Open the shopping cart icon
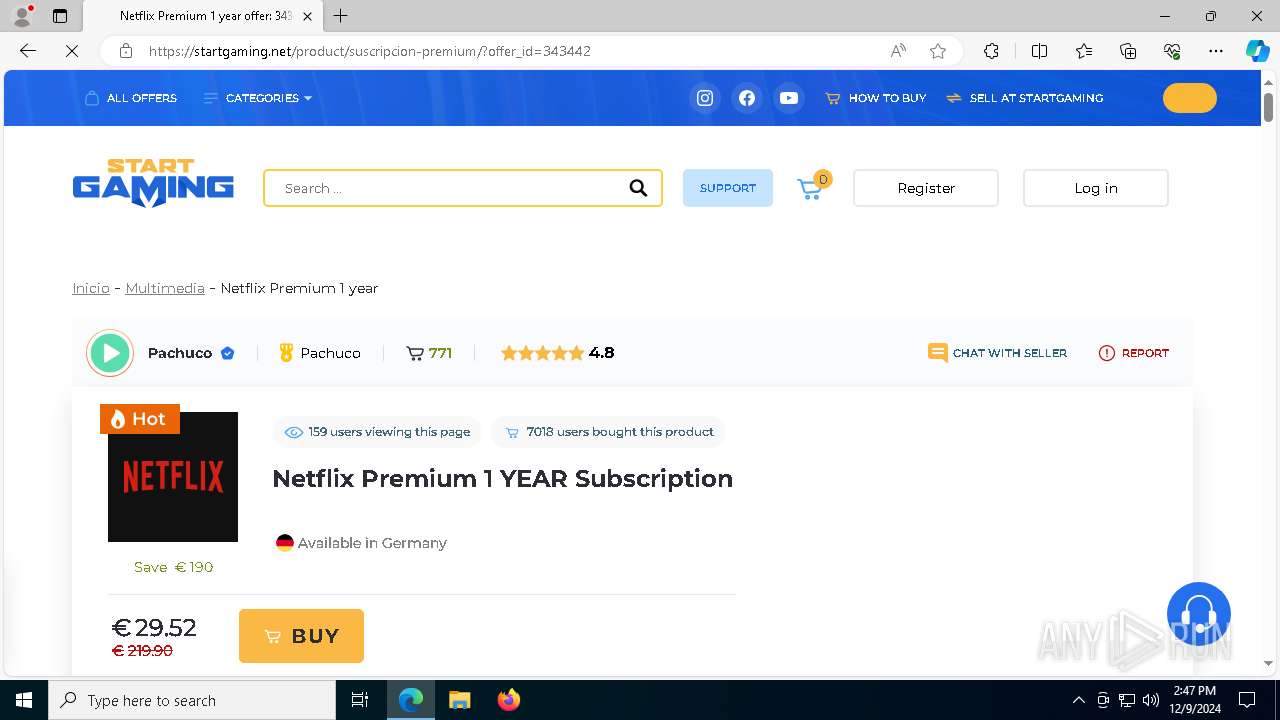This screenshot has height=720, width=1280. [811, 188]
